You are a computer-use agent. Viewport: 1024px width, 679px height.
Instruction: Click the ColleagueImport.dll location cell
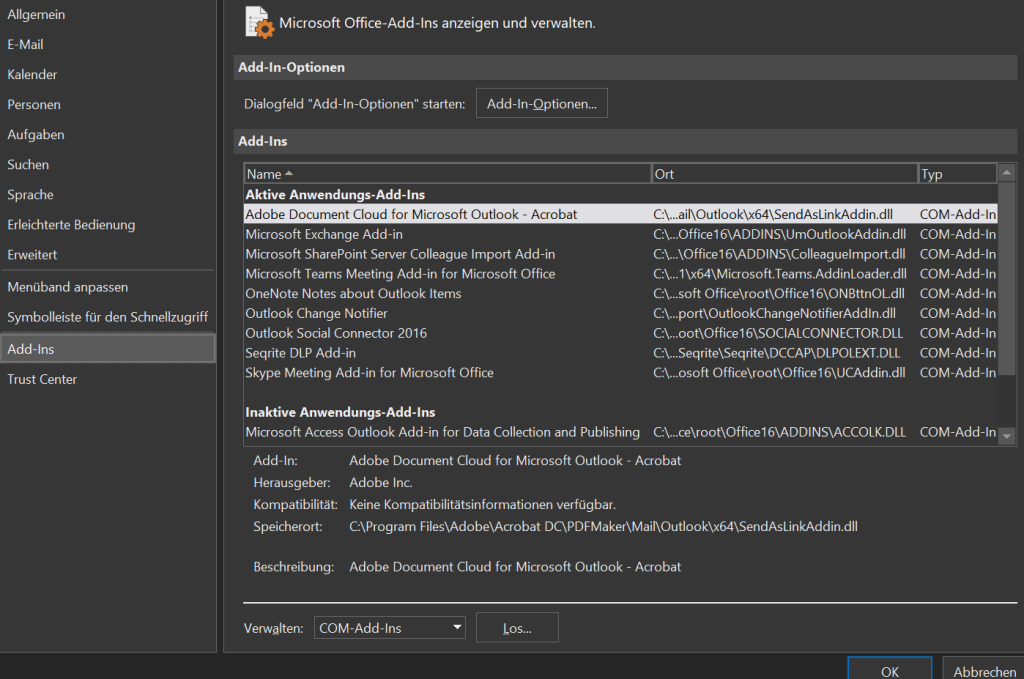point(779,254)
